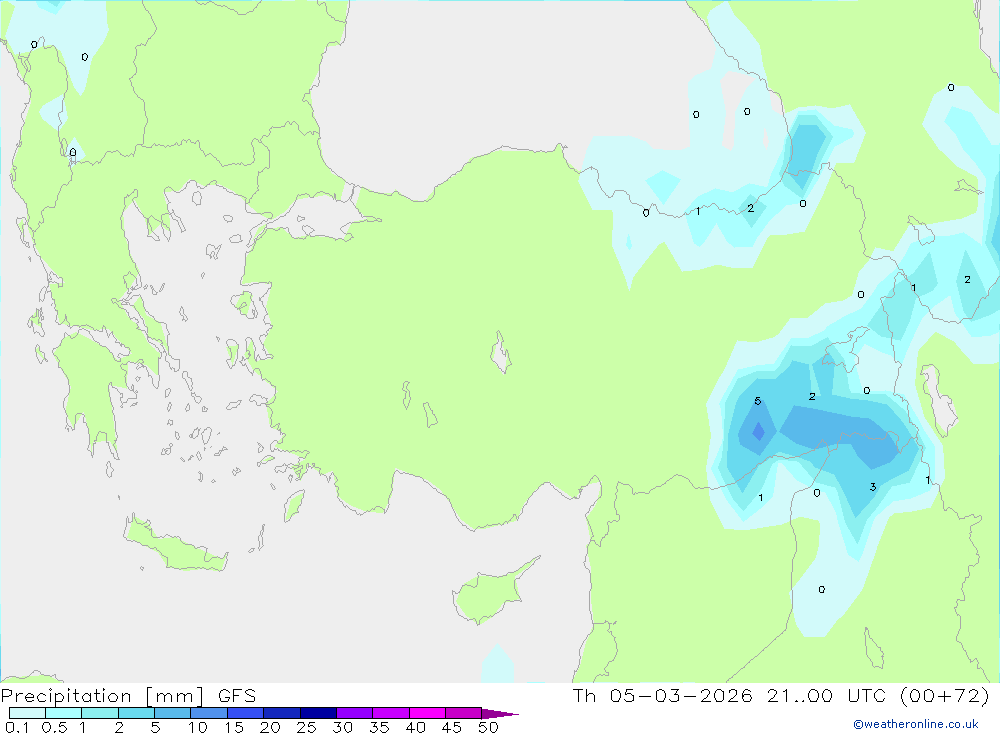
Task: Click the '15' legend scale label
Action: (233, 727)
